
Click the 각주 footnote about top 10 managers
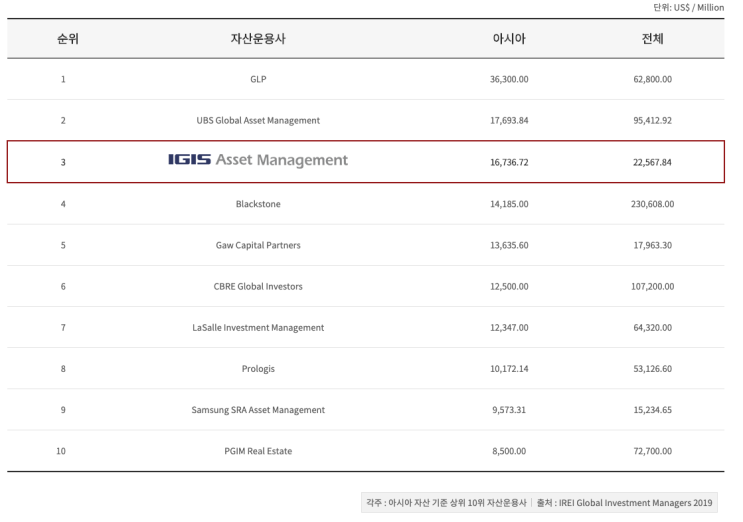coord(446,503)
